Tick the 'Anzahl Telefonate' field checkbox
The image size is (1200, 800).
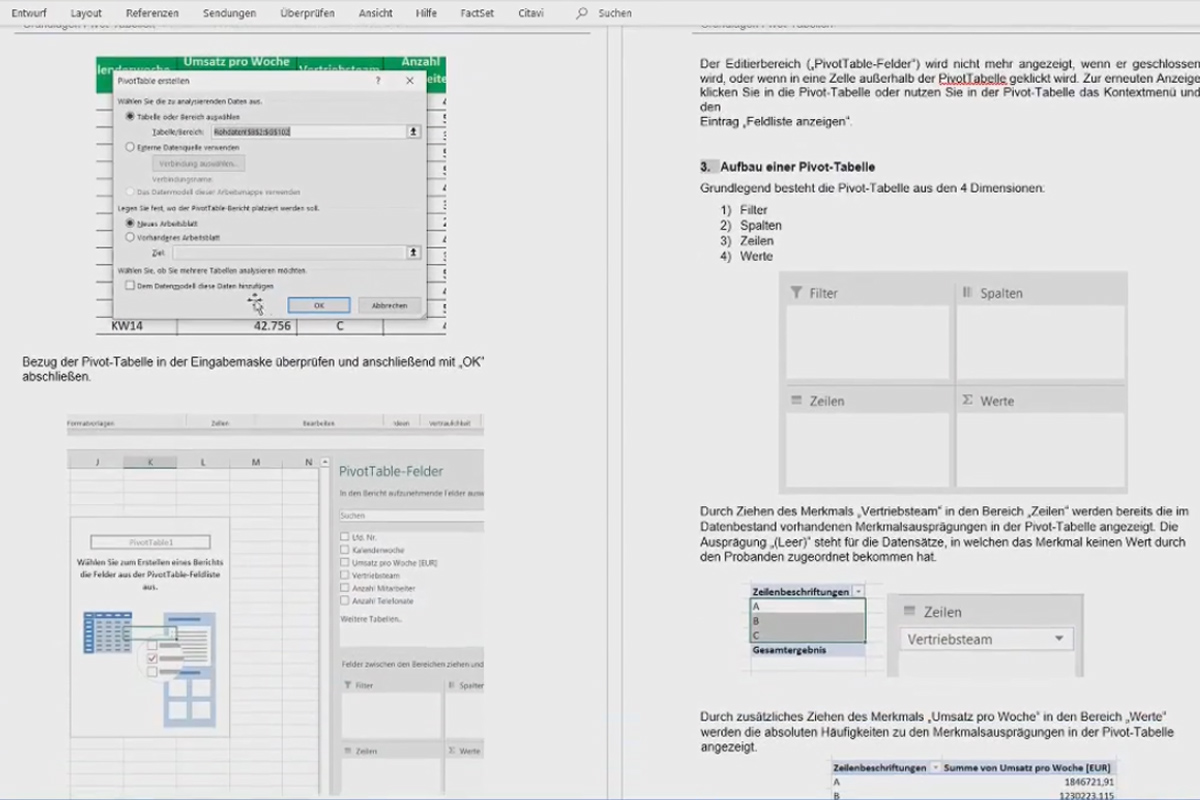point(345,602)
